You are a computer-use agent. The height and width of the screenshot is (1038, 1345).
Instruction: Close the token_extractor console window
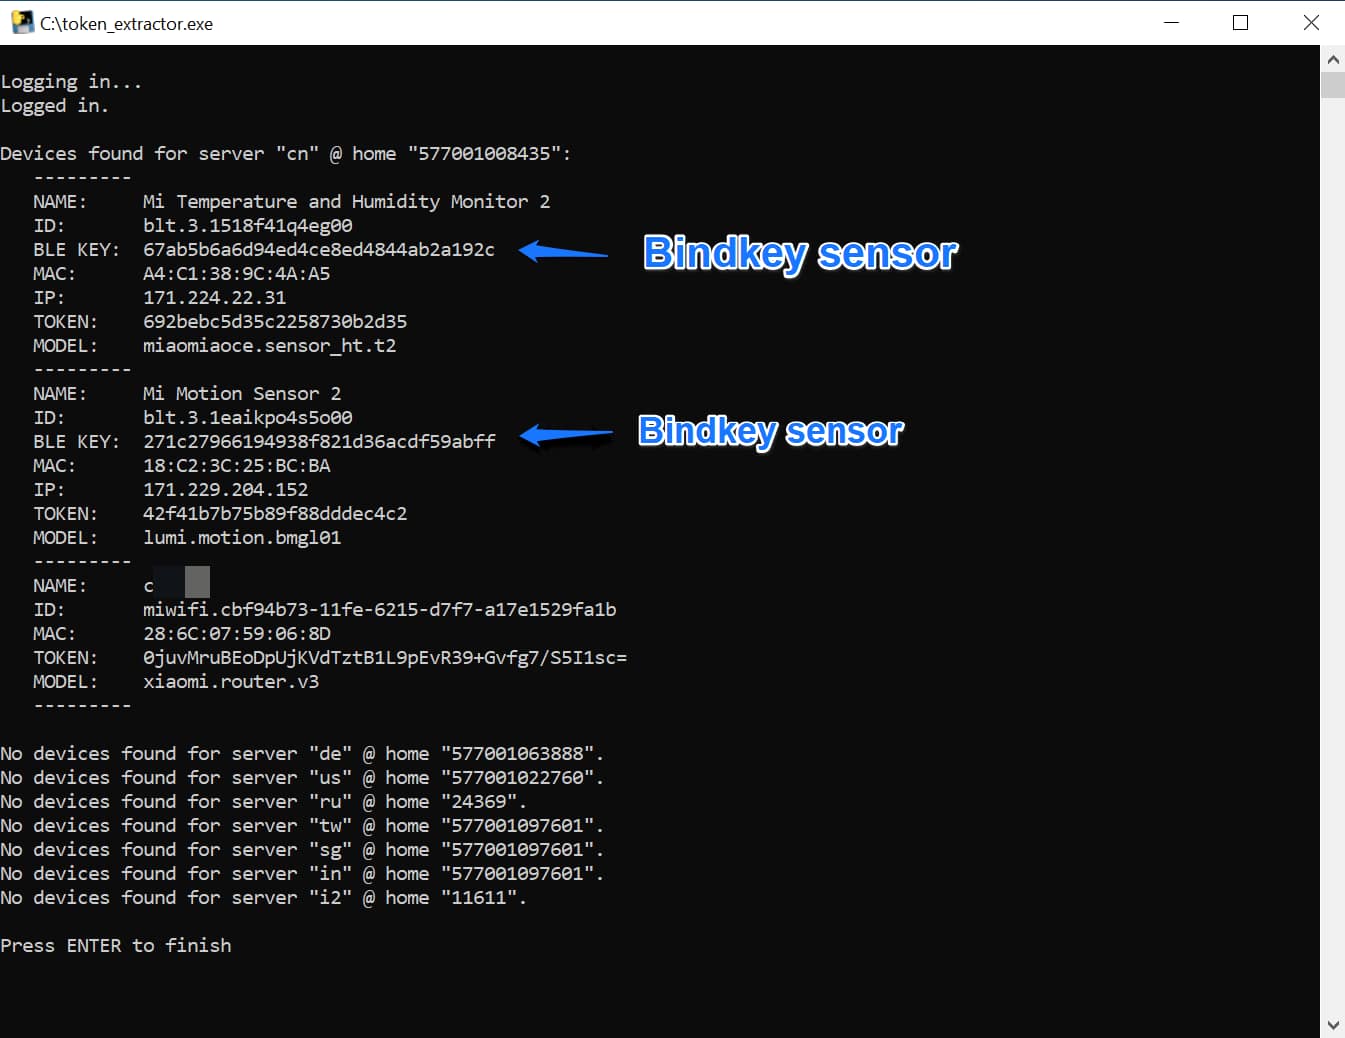tap(1311, 23)
